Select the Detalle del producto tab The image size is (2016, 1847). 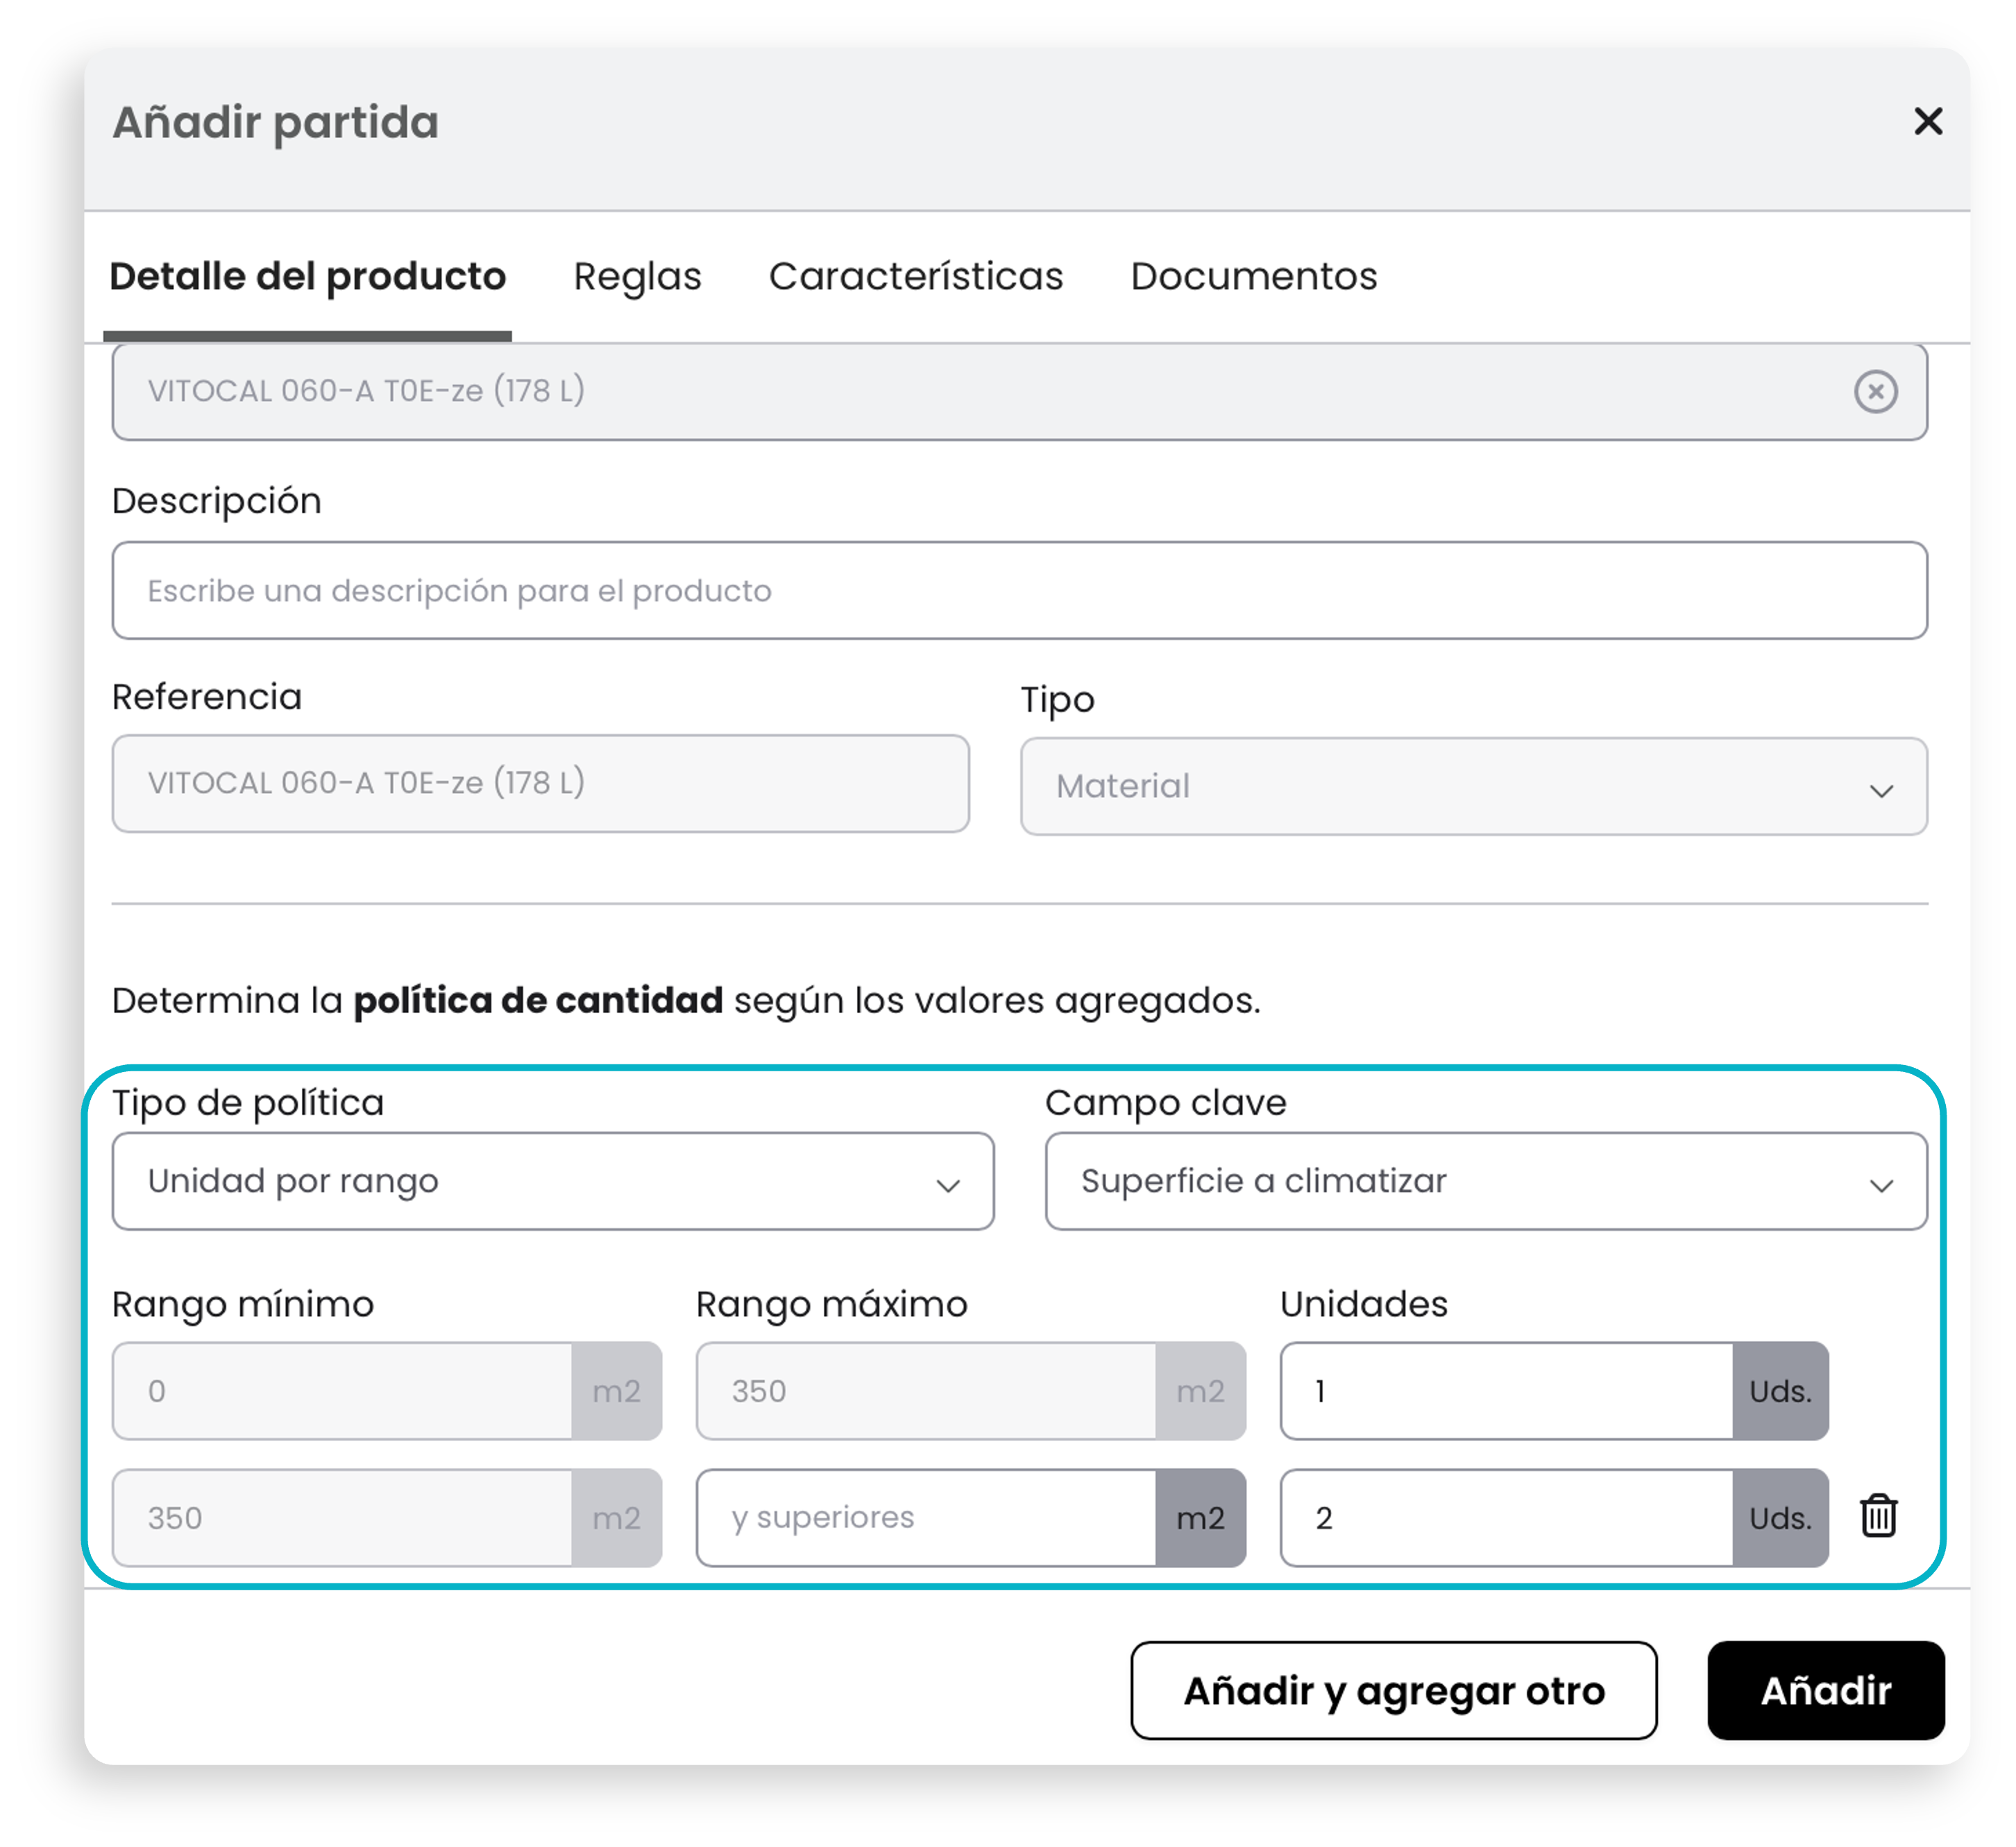coord(307,277)
